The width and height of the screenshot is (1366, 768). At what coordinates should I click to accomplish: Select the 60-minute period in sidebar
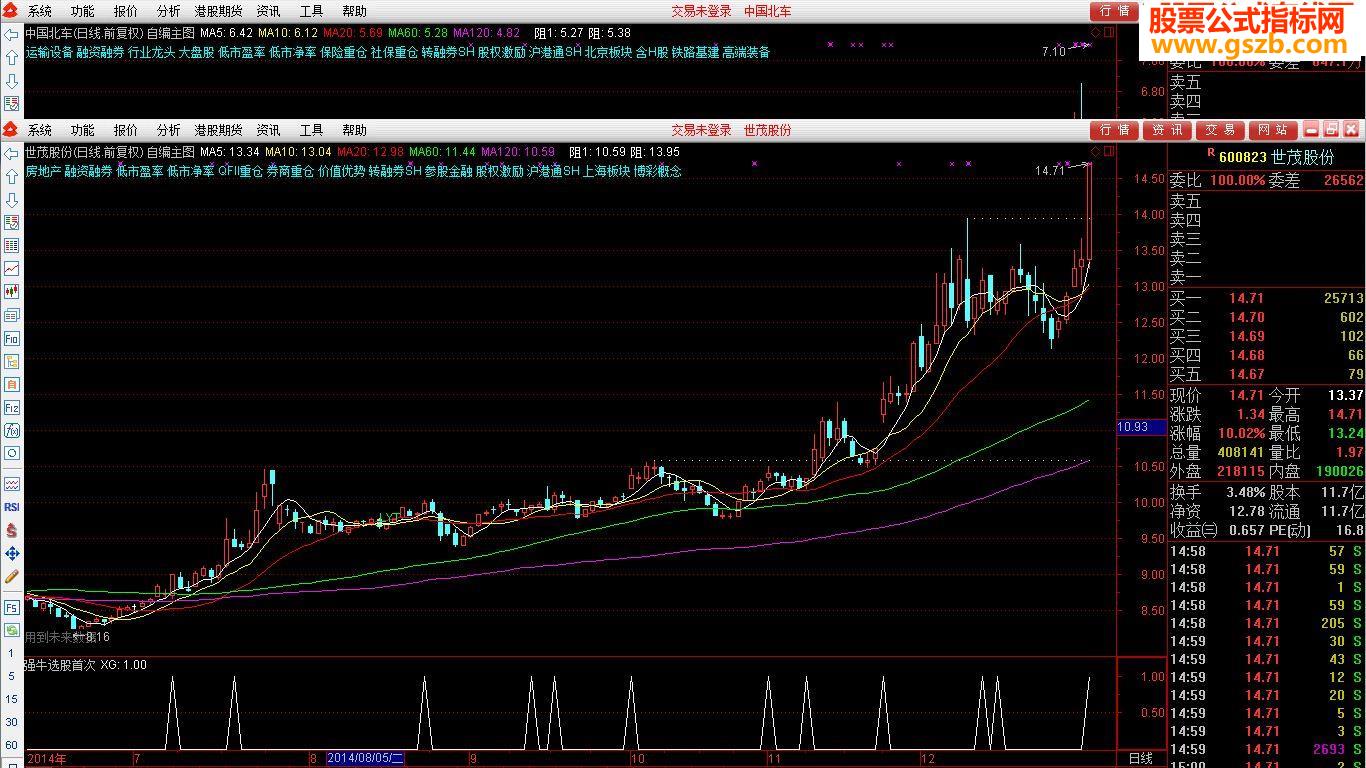pos(11,745)
